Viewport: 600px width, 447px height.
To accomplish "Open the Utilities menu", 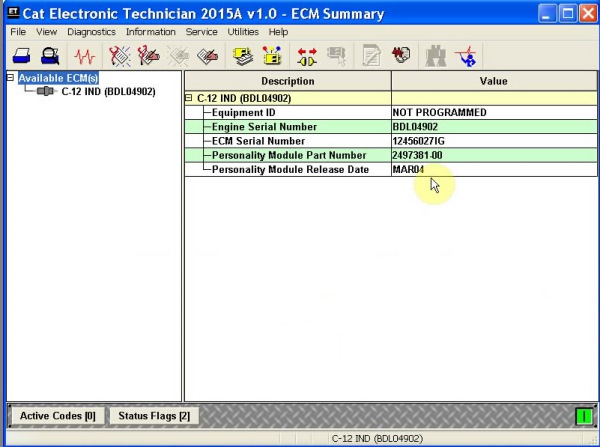I will pyautogui.click(x=243, y=32).
